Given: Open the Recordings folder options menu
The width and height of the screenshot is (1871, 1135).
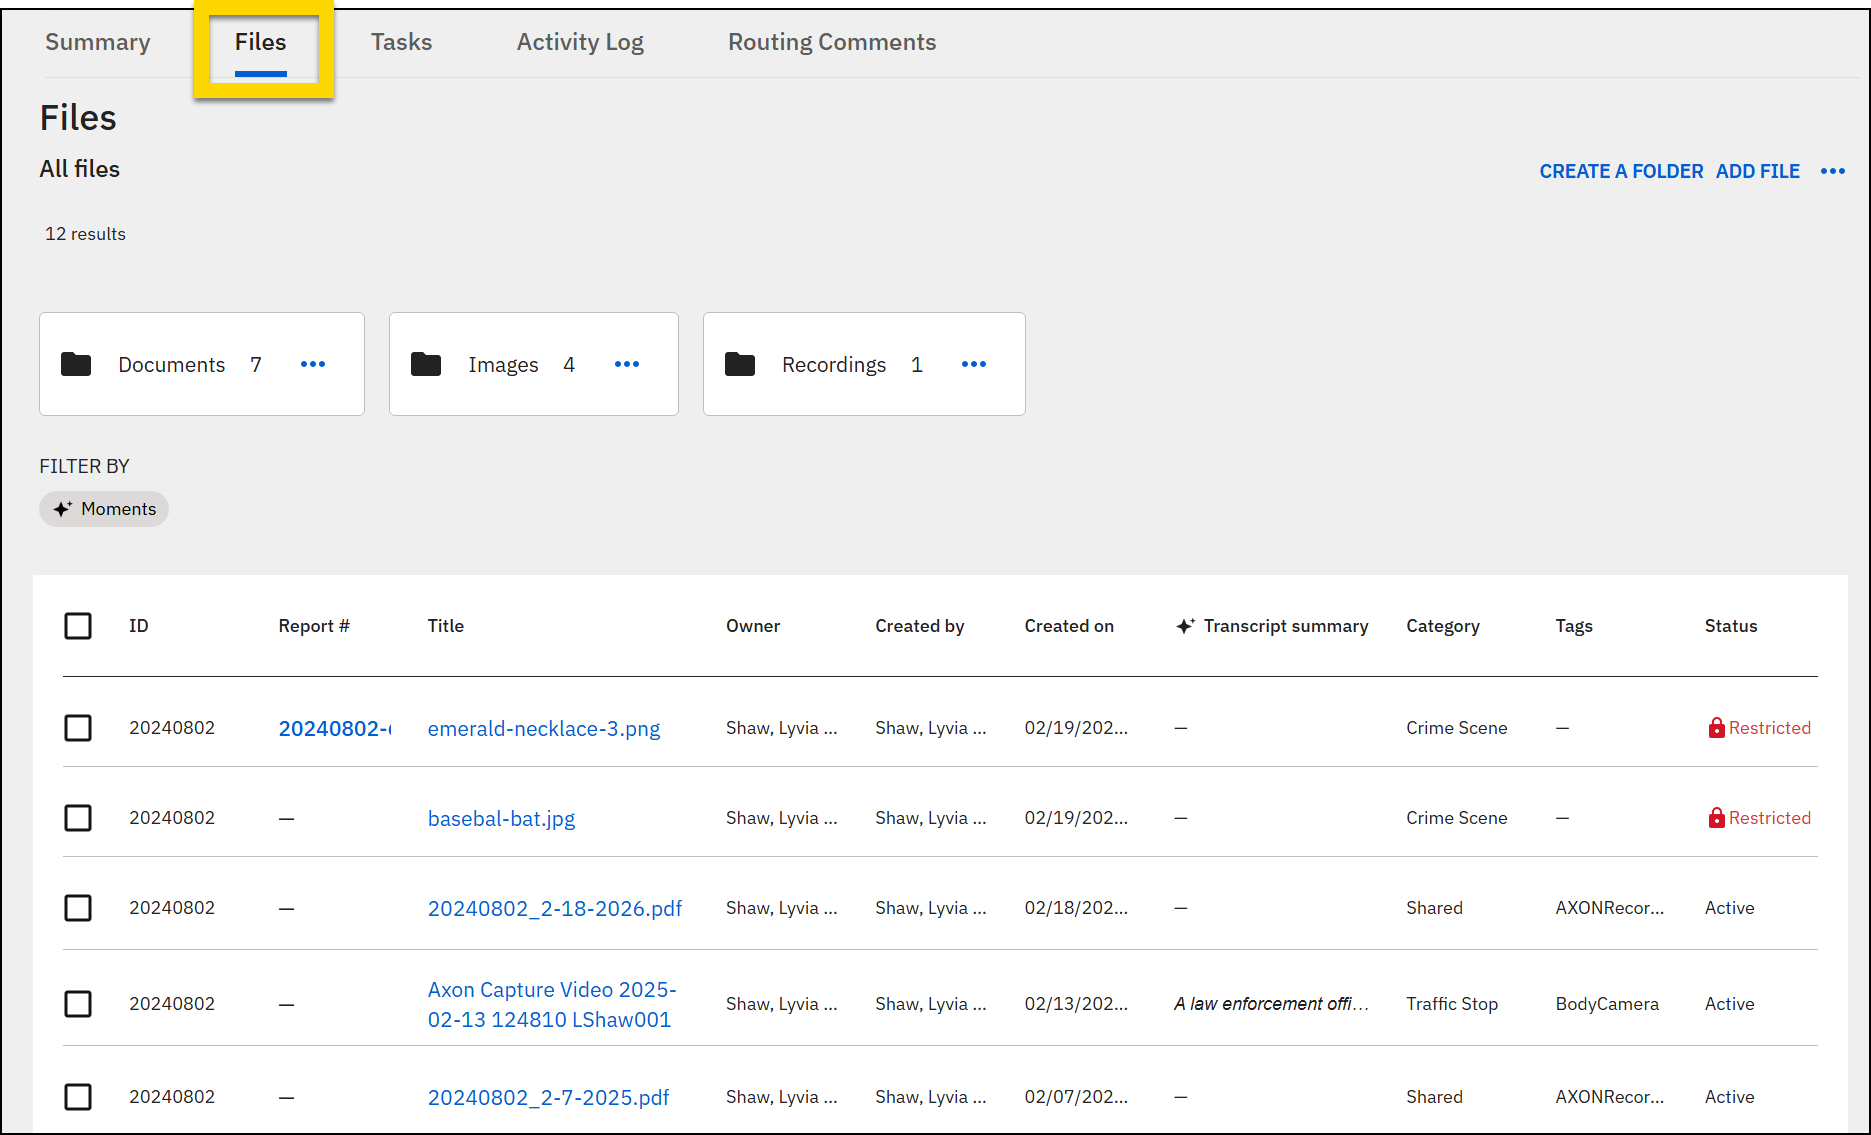Looking at the screenshot, I should coord(974,364).
